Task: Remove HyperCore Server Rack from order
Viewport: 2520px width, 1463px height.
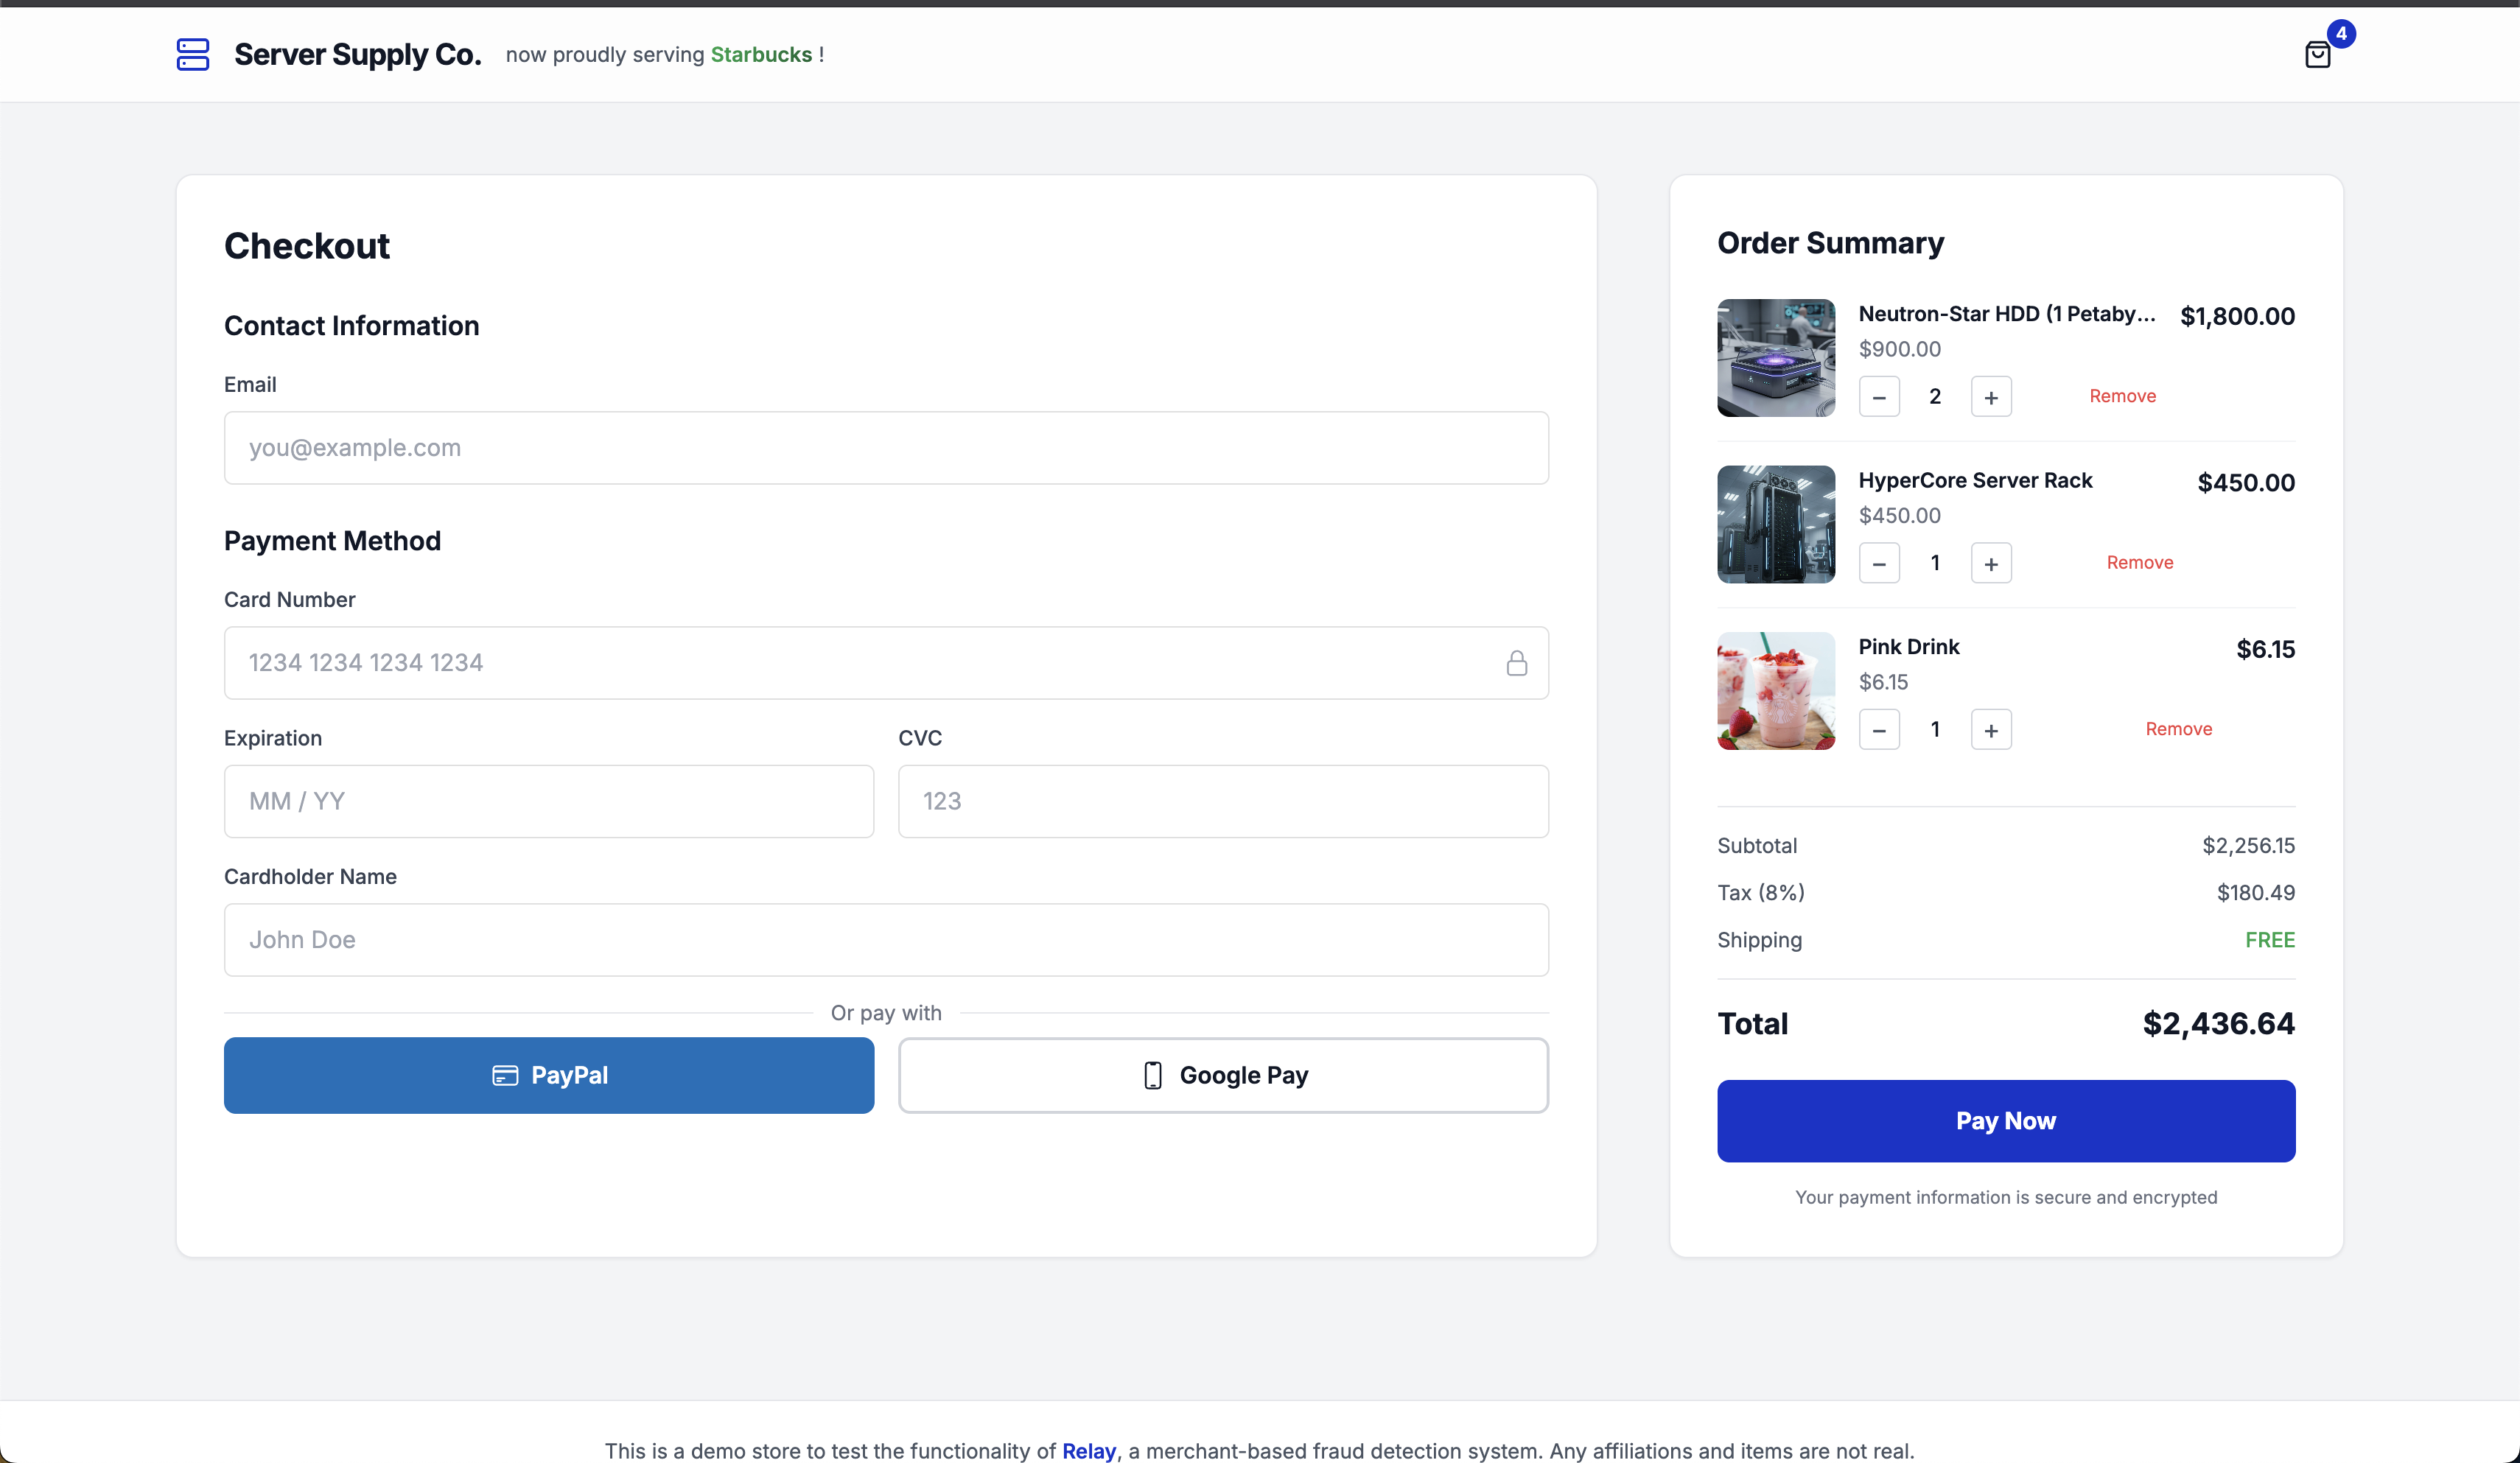Action: click(x=2139, y=562)
